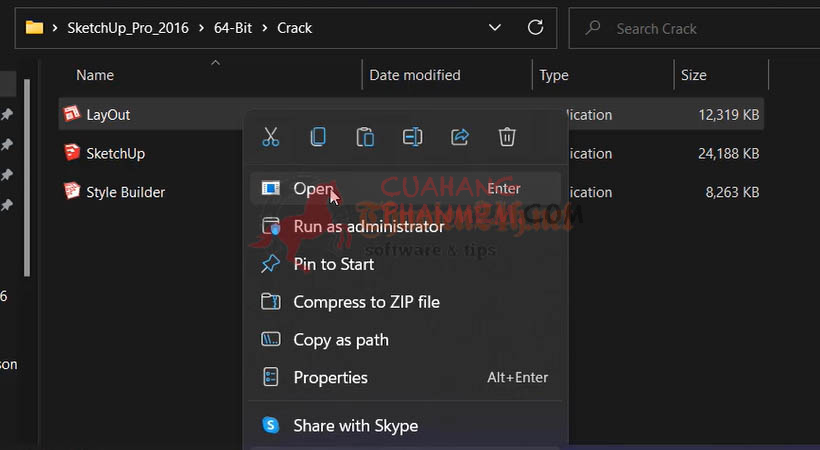The width and height of the screenshot is (820, 450).
Task: Click the Rename icon in context menu
Action: [x=412, y=137]
